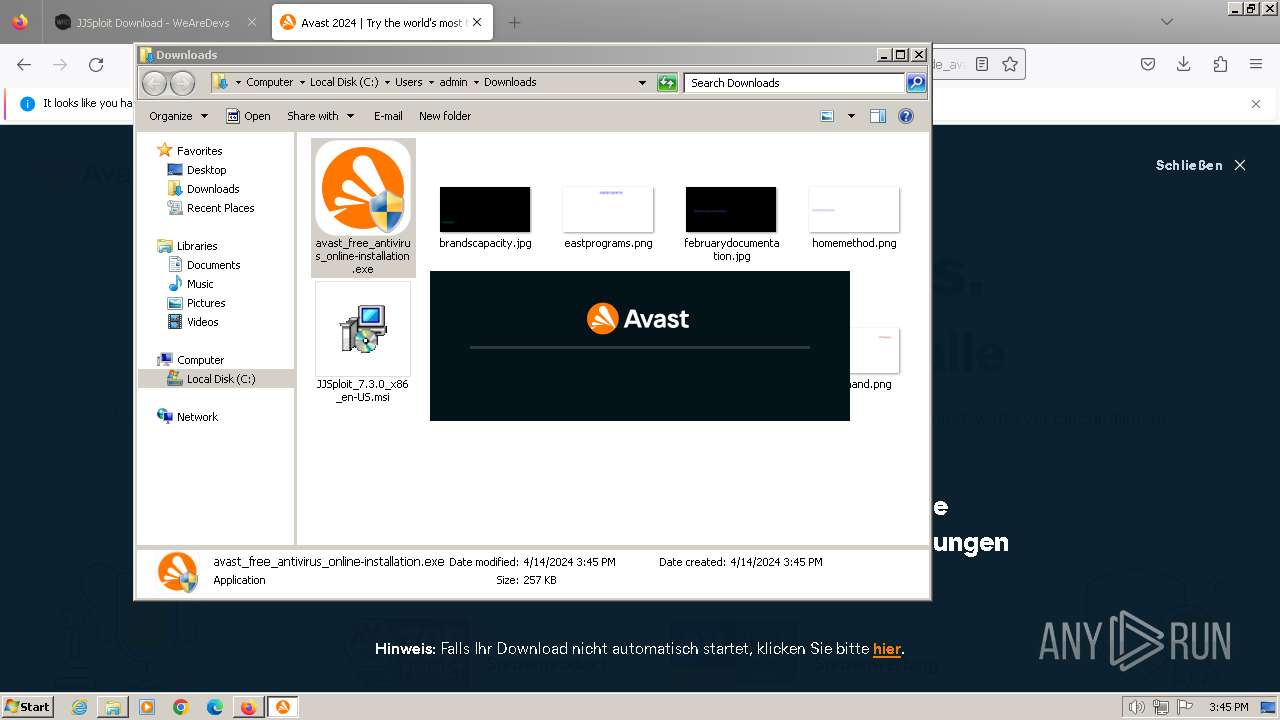Image resolution: width=1280 pixels, height=720 pixels.
Task: Select februarydocumentation.jpg thumbnail
Action: (x=731, y=209)
